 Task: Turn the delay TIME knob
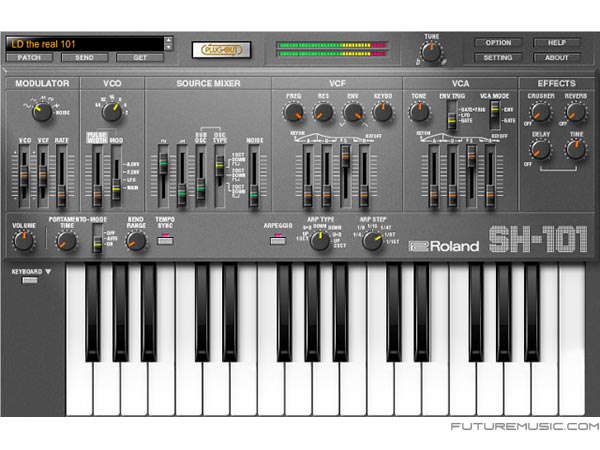[576, 150]
